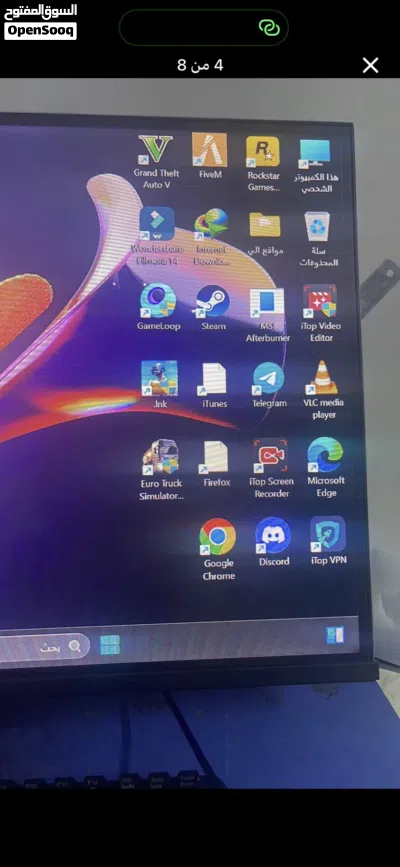Image resolution: width=400 pixels, height=867 pixels.
Task: Open the Discord shortcut
Action: 273,535
